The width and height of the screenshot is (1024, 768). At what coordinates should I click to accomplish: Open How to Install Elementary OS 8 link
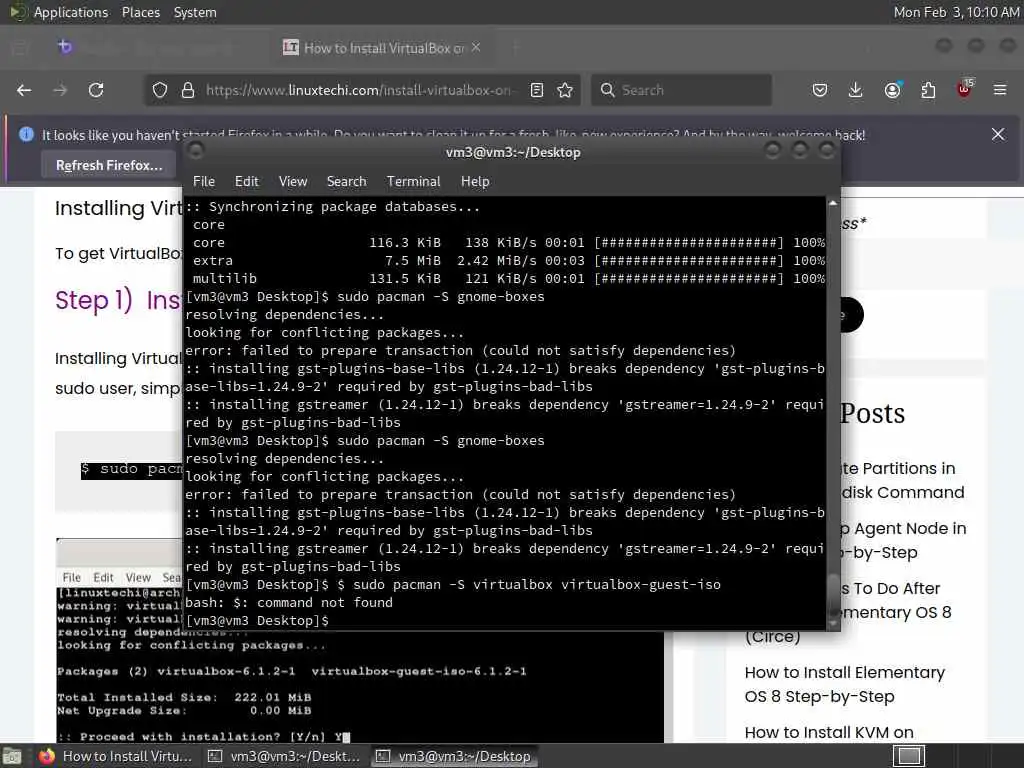tap(844, 684)
